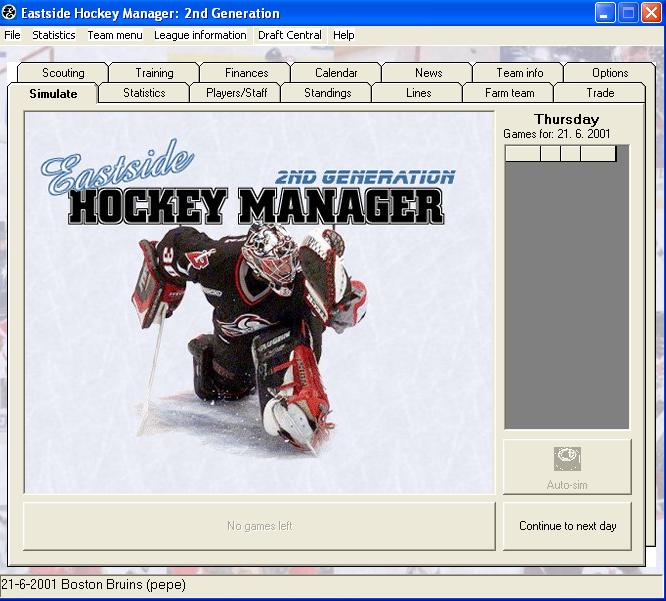Click the Thursday day label
The image size is (666, 601).
[x=567, y=119]
